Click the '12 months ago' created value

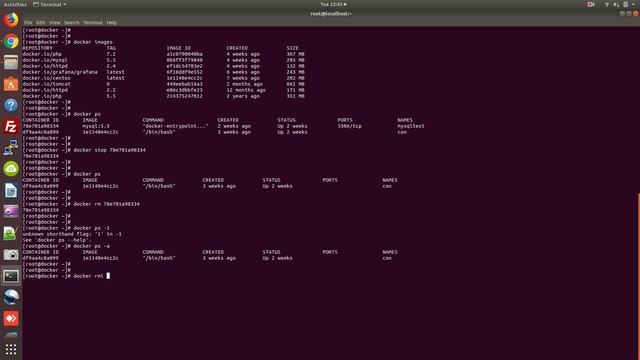246,90
